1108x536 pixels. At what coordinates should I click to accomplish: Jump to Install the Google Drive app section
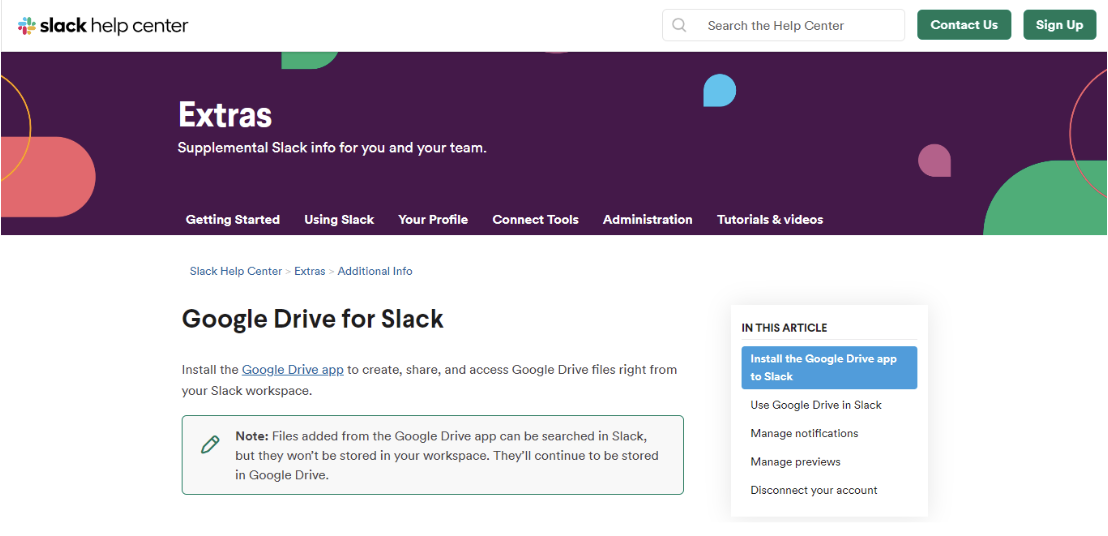(x=829, y=367)
